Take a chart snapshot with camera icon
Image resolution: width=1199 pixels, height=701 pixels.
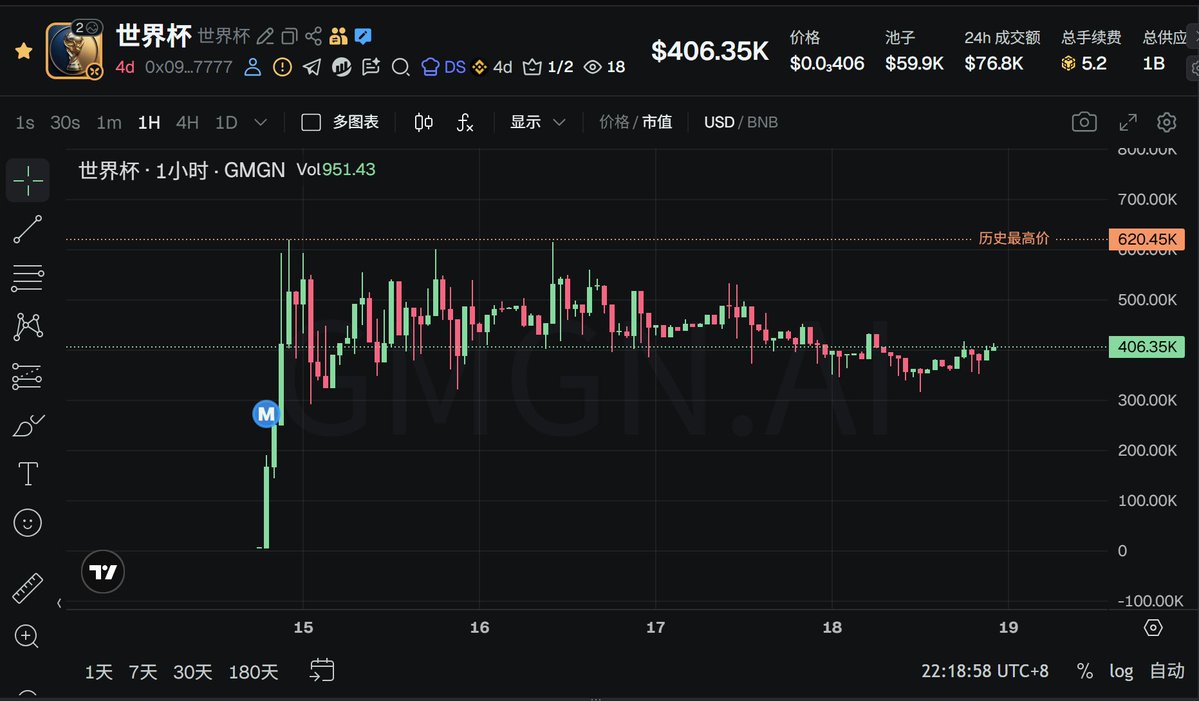(1084, 122)
